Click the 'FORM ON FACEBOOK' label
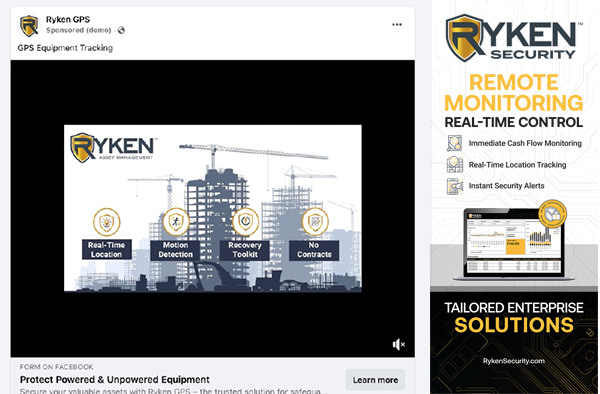600x394 pixels. pos(57,367)
